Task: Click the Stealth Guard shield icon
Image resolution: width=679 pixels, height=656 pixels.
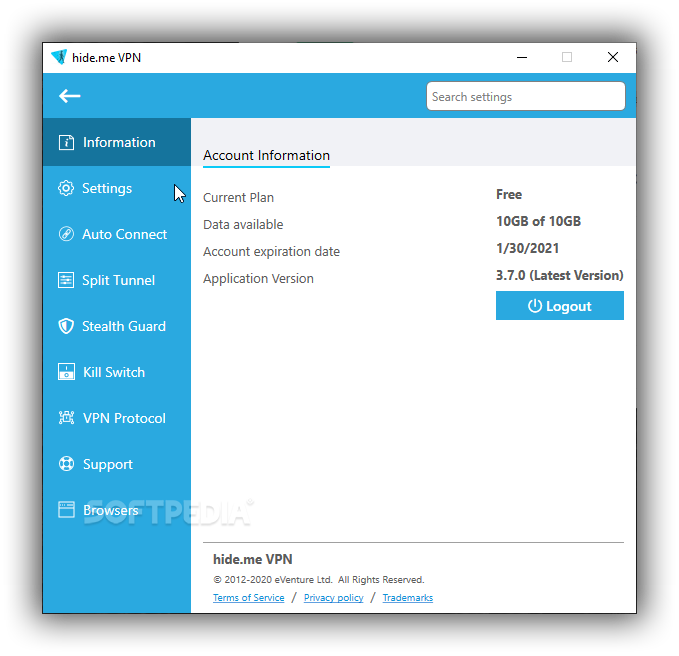Action: click(x=66, y=326)
